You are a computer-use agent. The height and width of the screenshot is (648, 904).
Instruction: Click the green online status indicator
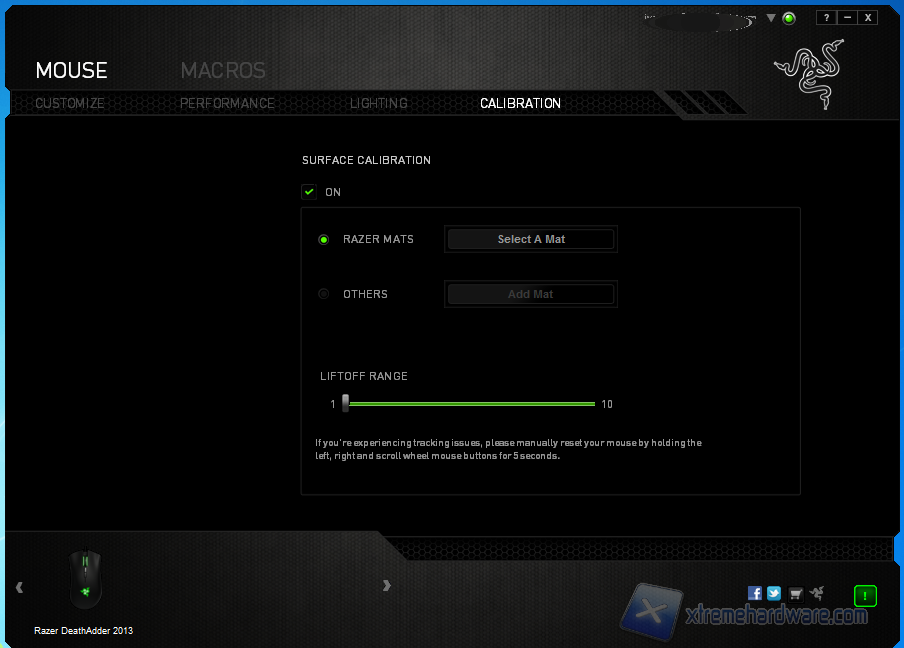[x=789, y=18]
